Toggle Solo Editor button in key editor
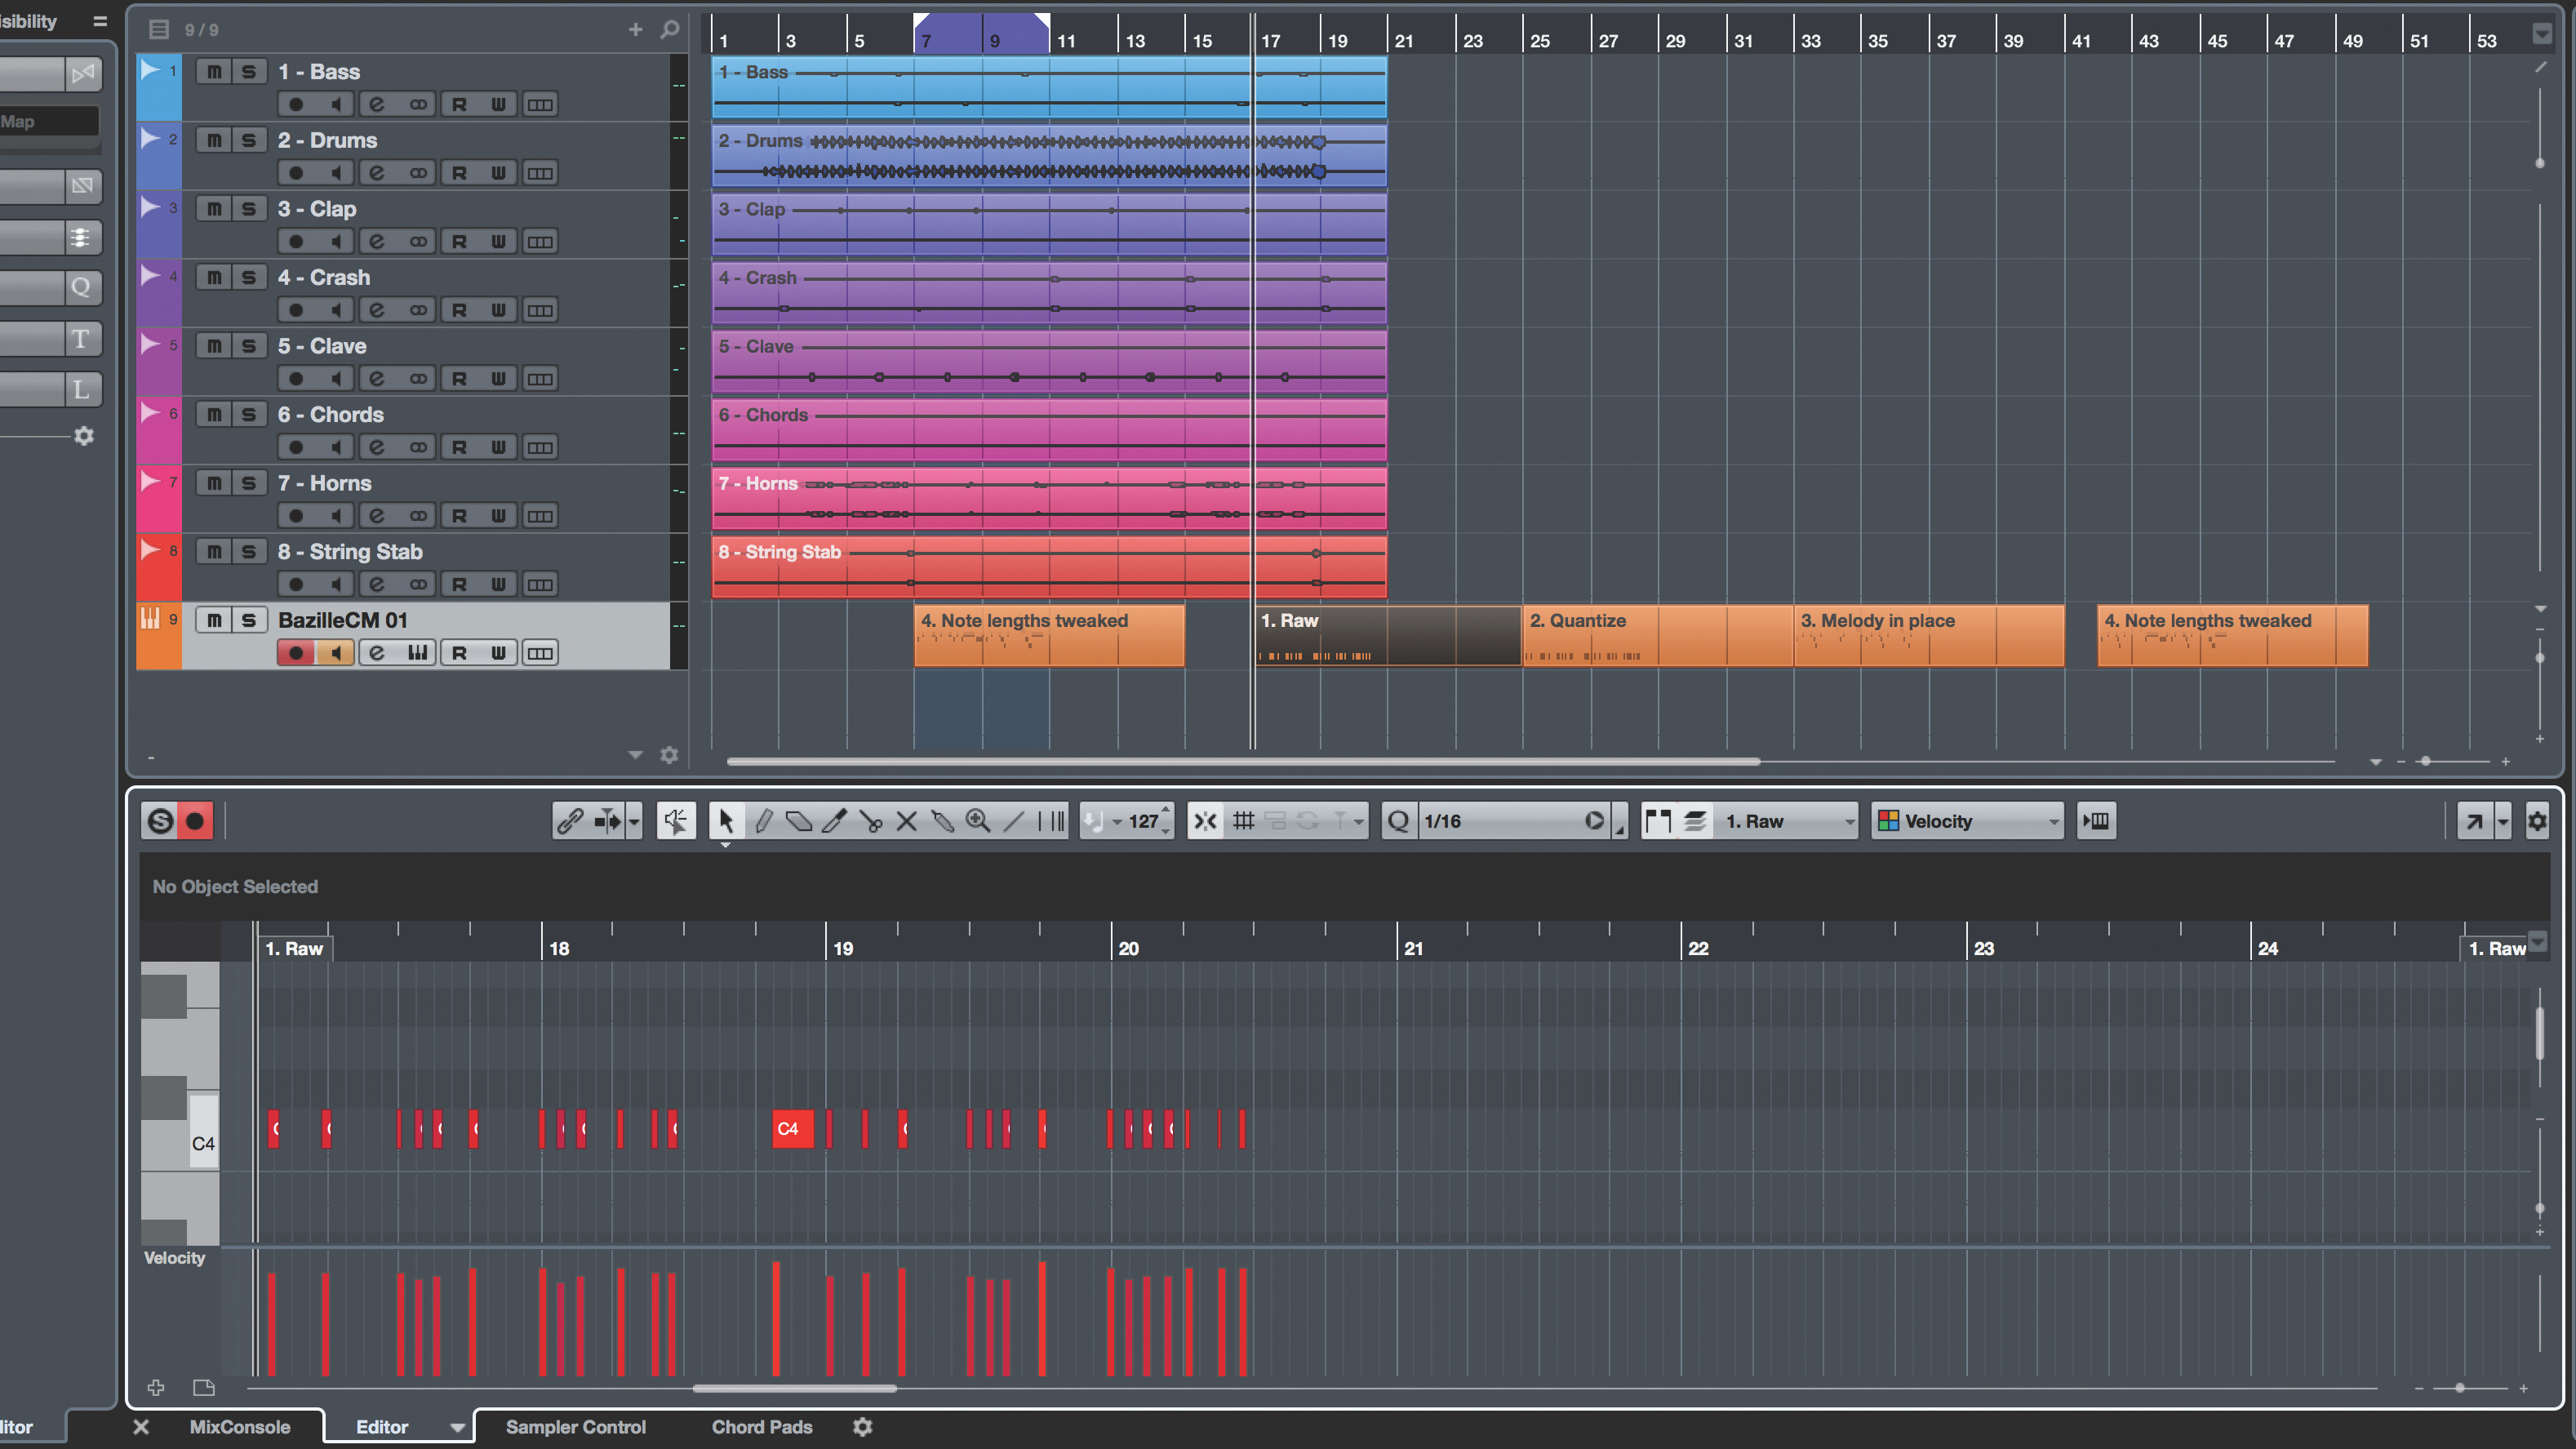 click(160, 821)
